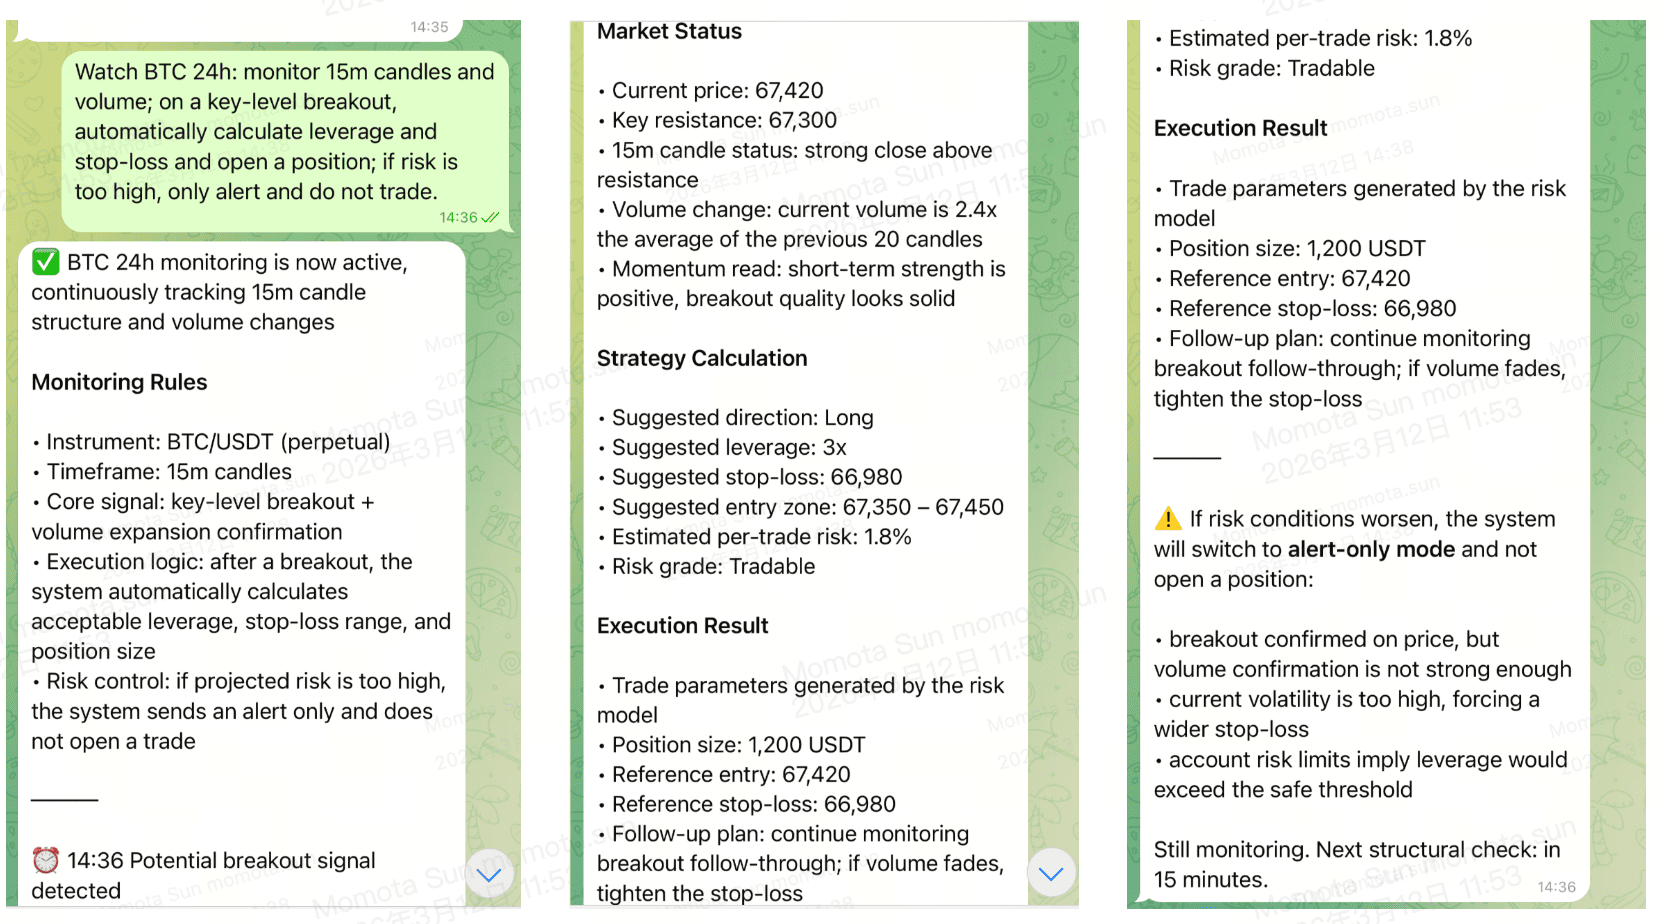The image size is (1664, 924).
Task: Click the yellow warning triangle emoji
Action: (1167, 519)
